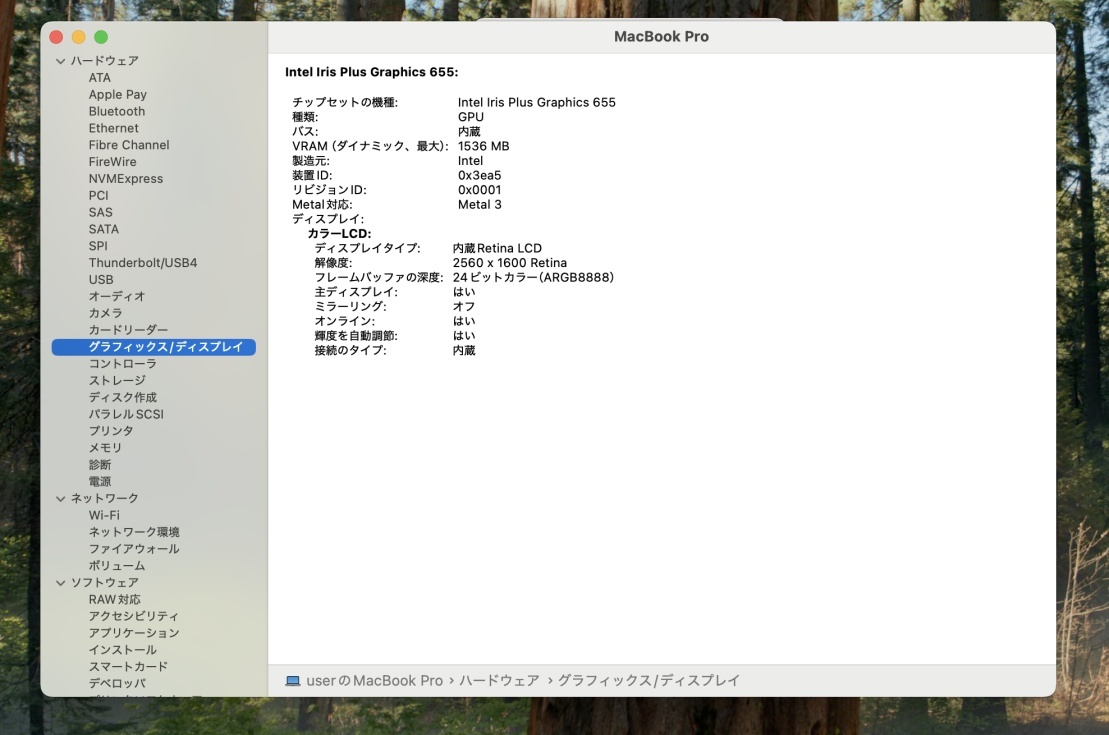Open the FireWire entry

pyautogui.click(x=112, y=162)
